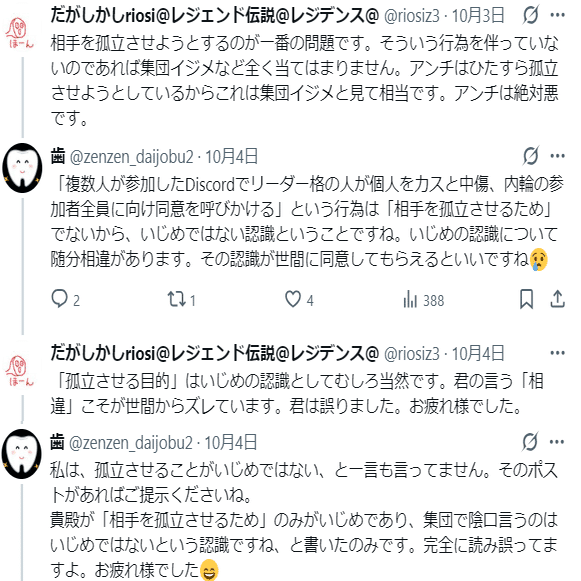Open 10月4日 timestamp on second riosiz3 tweet
Viewport: 581px width, 581px height.
pos(478,353)
